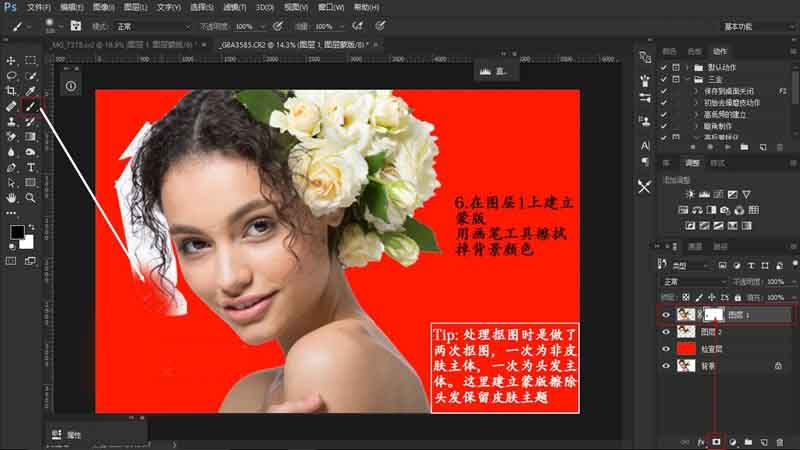Select the Path Selection tool

(11, 183)
